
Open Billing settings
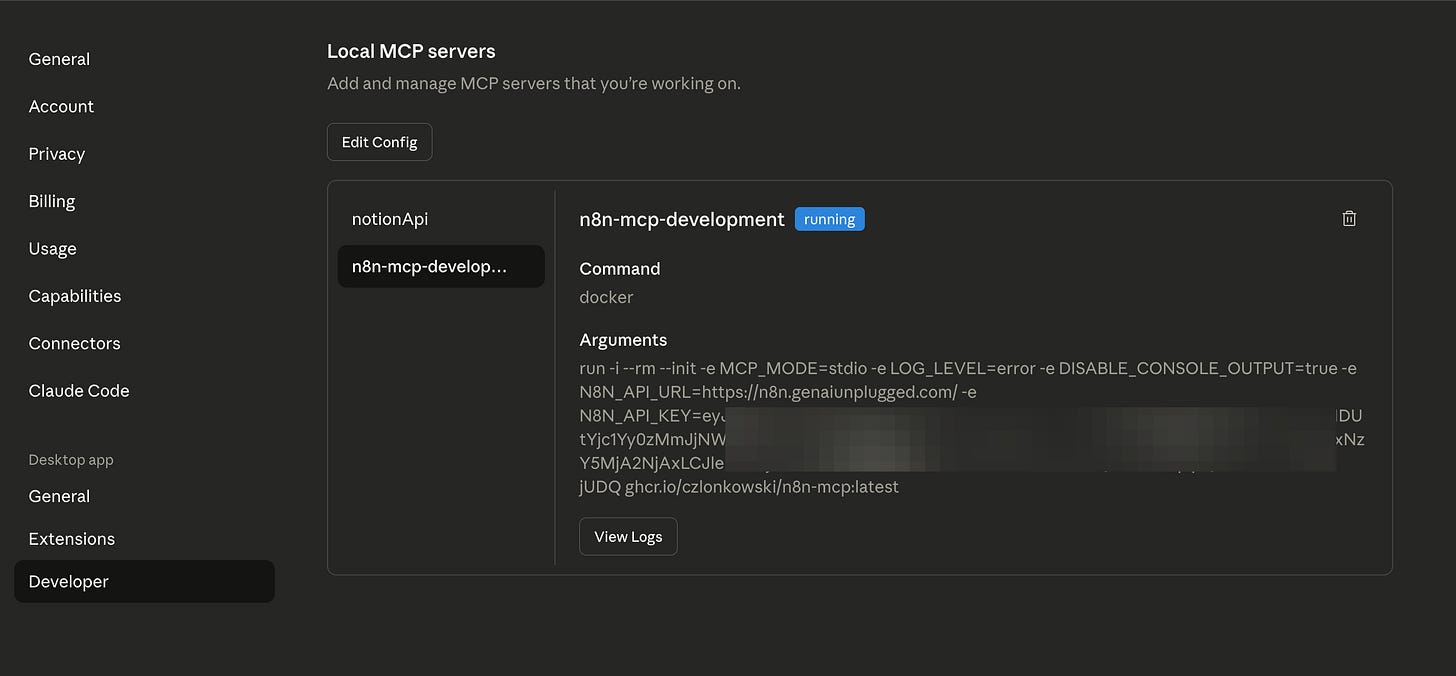point(52,201)
